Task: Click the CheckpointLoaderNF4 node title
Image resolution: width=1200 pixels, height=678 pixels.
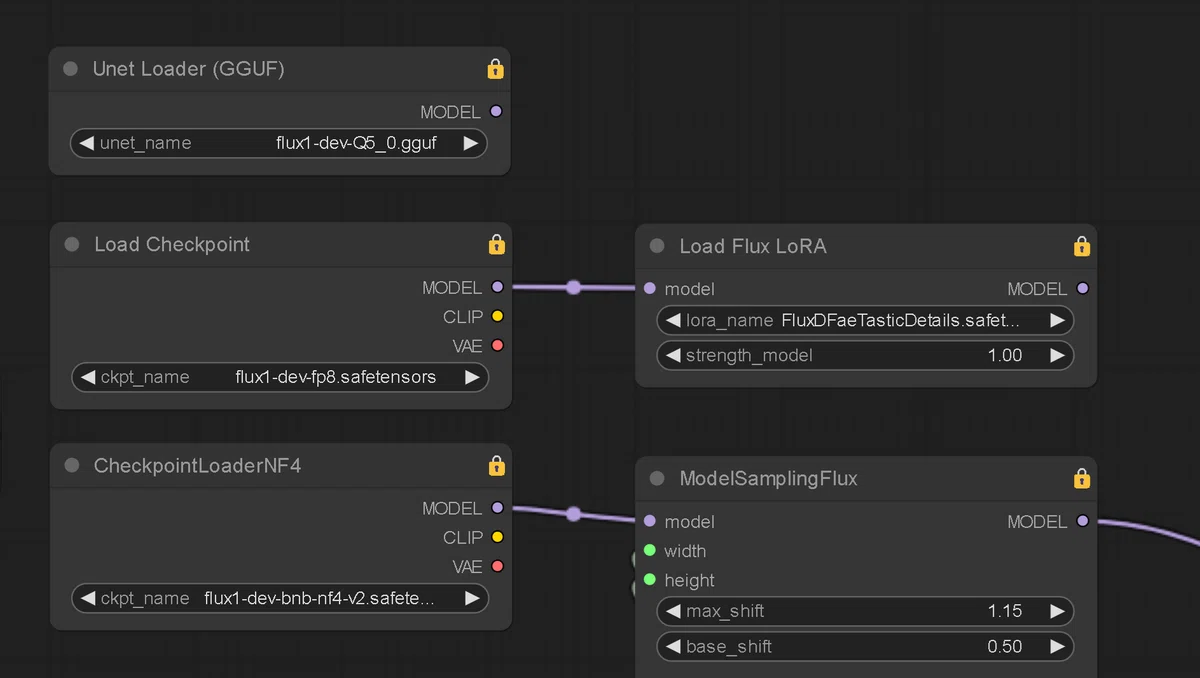Action: [198, 465]
